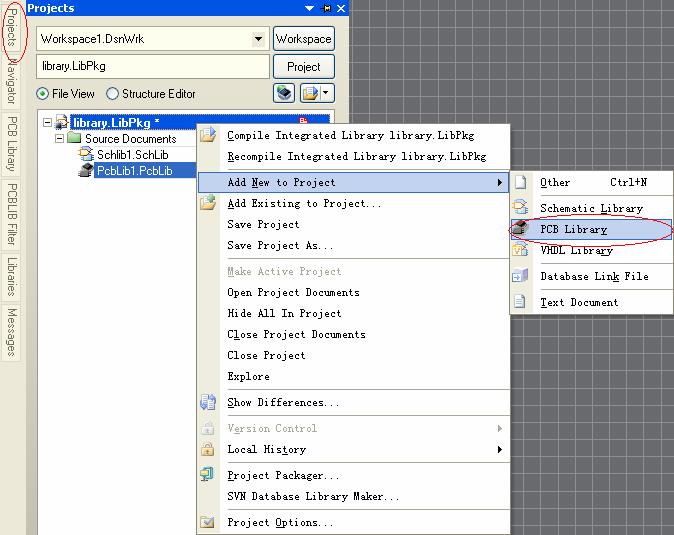The height and width of the screenshot is (535, 674).
Task: Open the Workspace1.DsnWrk dropdown
Action: (258, 39)
